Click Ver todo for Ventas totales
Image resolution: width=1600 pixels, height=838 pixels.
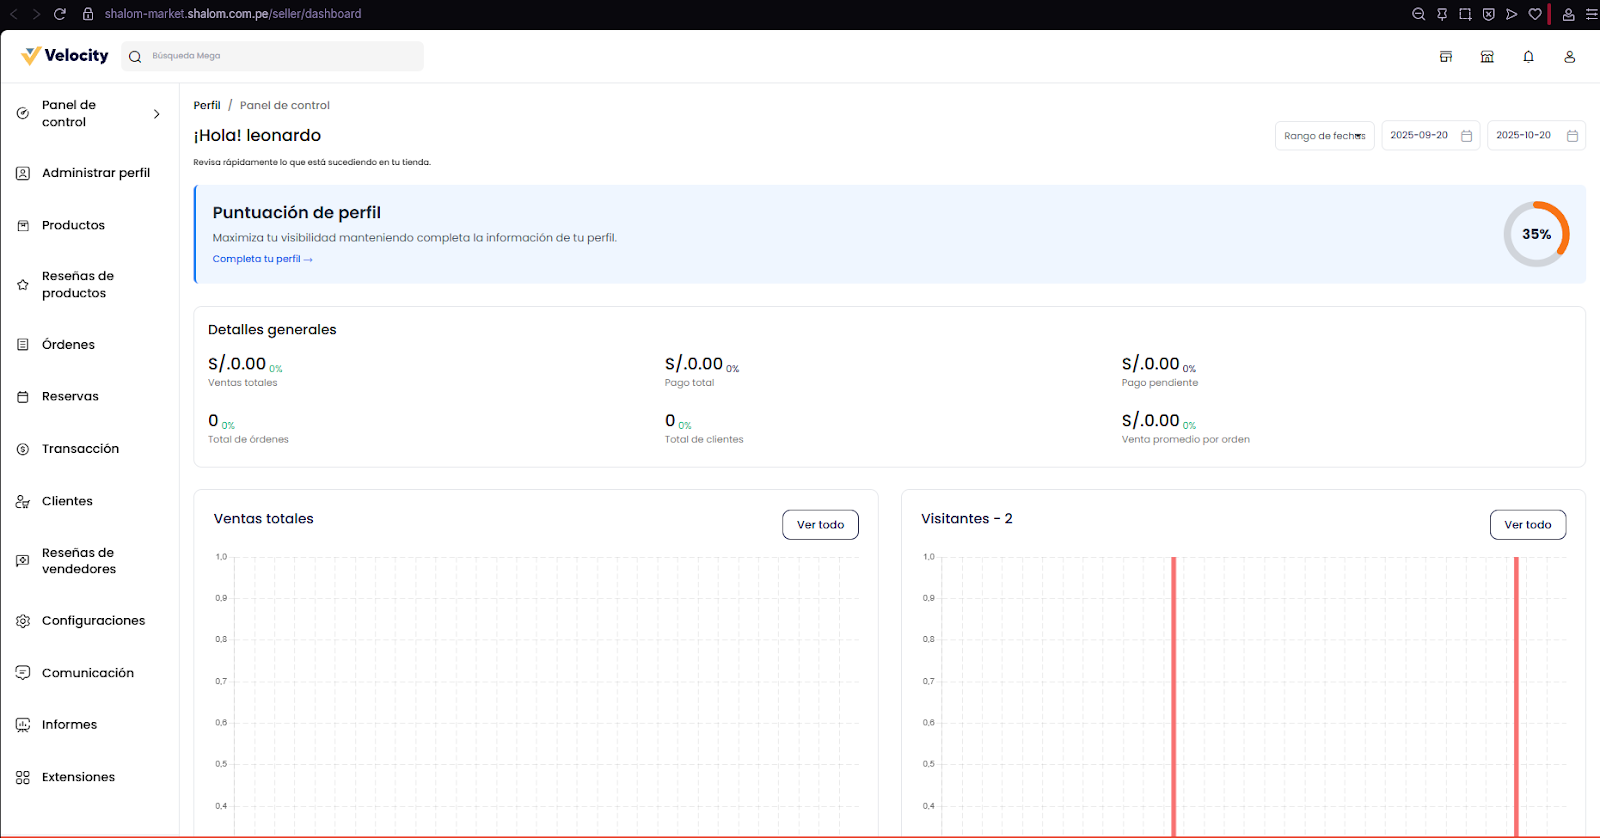[x=819, y=525]
